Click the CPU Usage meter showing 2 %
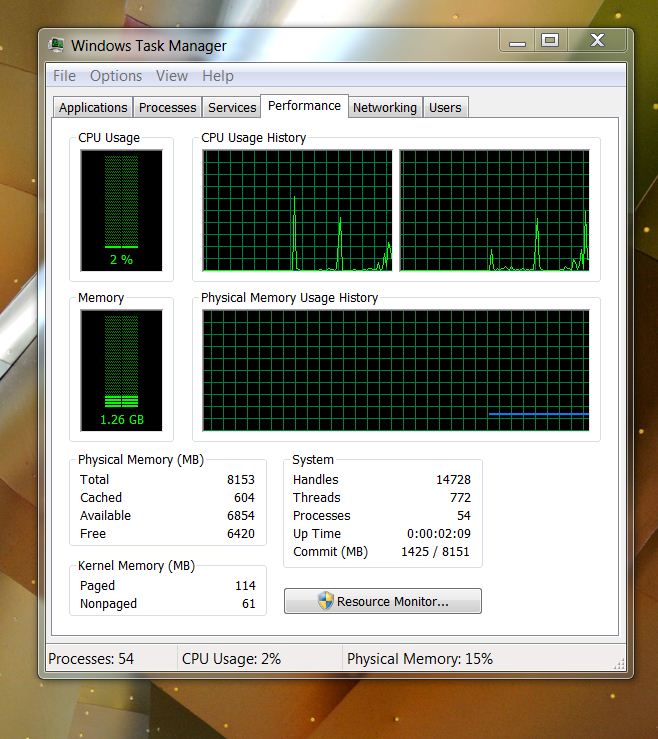The image size is (658, 739). click(122, 210)
